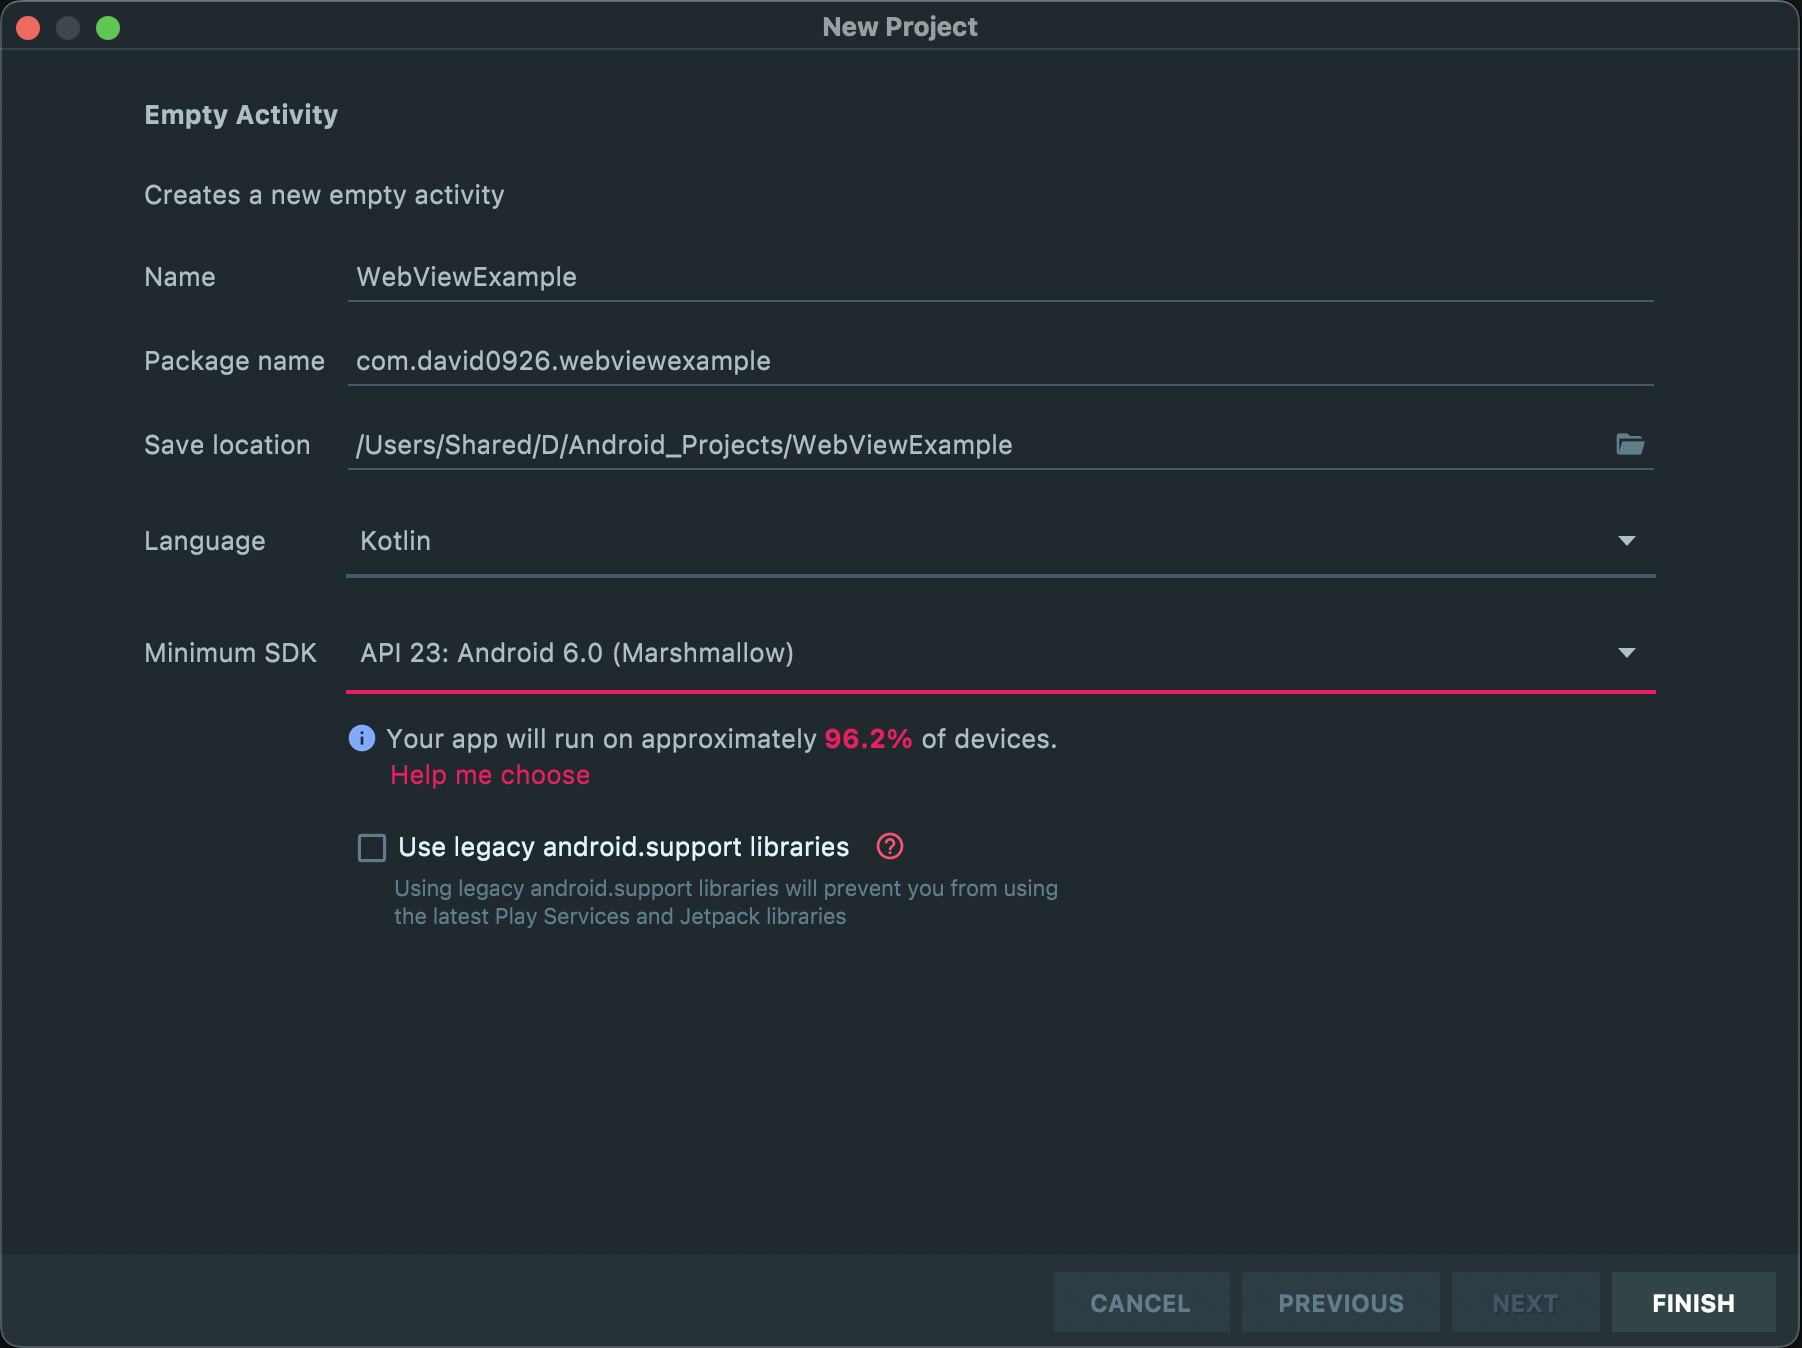This screenshot has width=1802, height=1348.
Task: Click the disabled Next button
Action: [x=1524, y=1302]
